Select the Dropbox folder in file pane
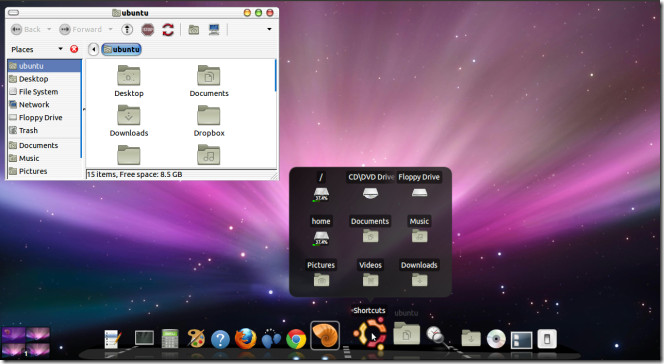 pyautogui.click(x=209, y=121)
